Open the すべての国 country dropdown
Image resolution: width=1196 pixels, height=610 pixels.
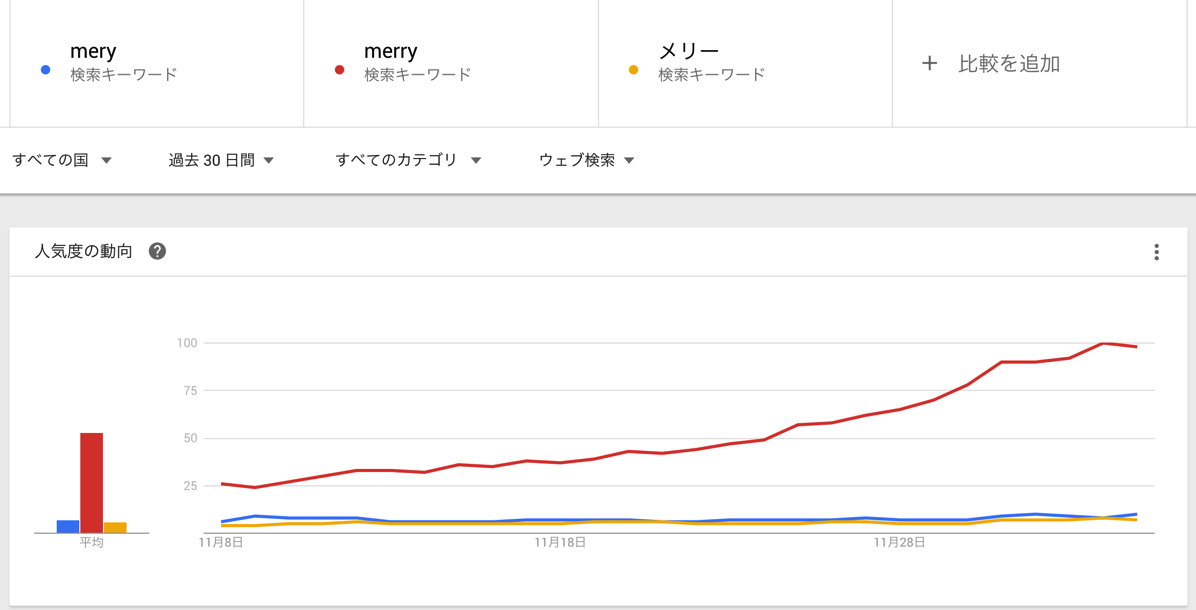[x=62, y=160]
